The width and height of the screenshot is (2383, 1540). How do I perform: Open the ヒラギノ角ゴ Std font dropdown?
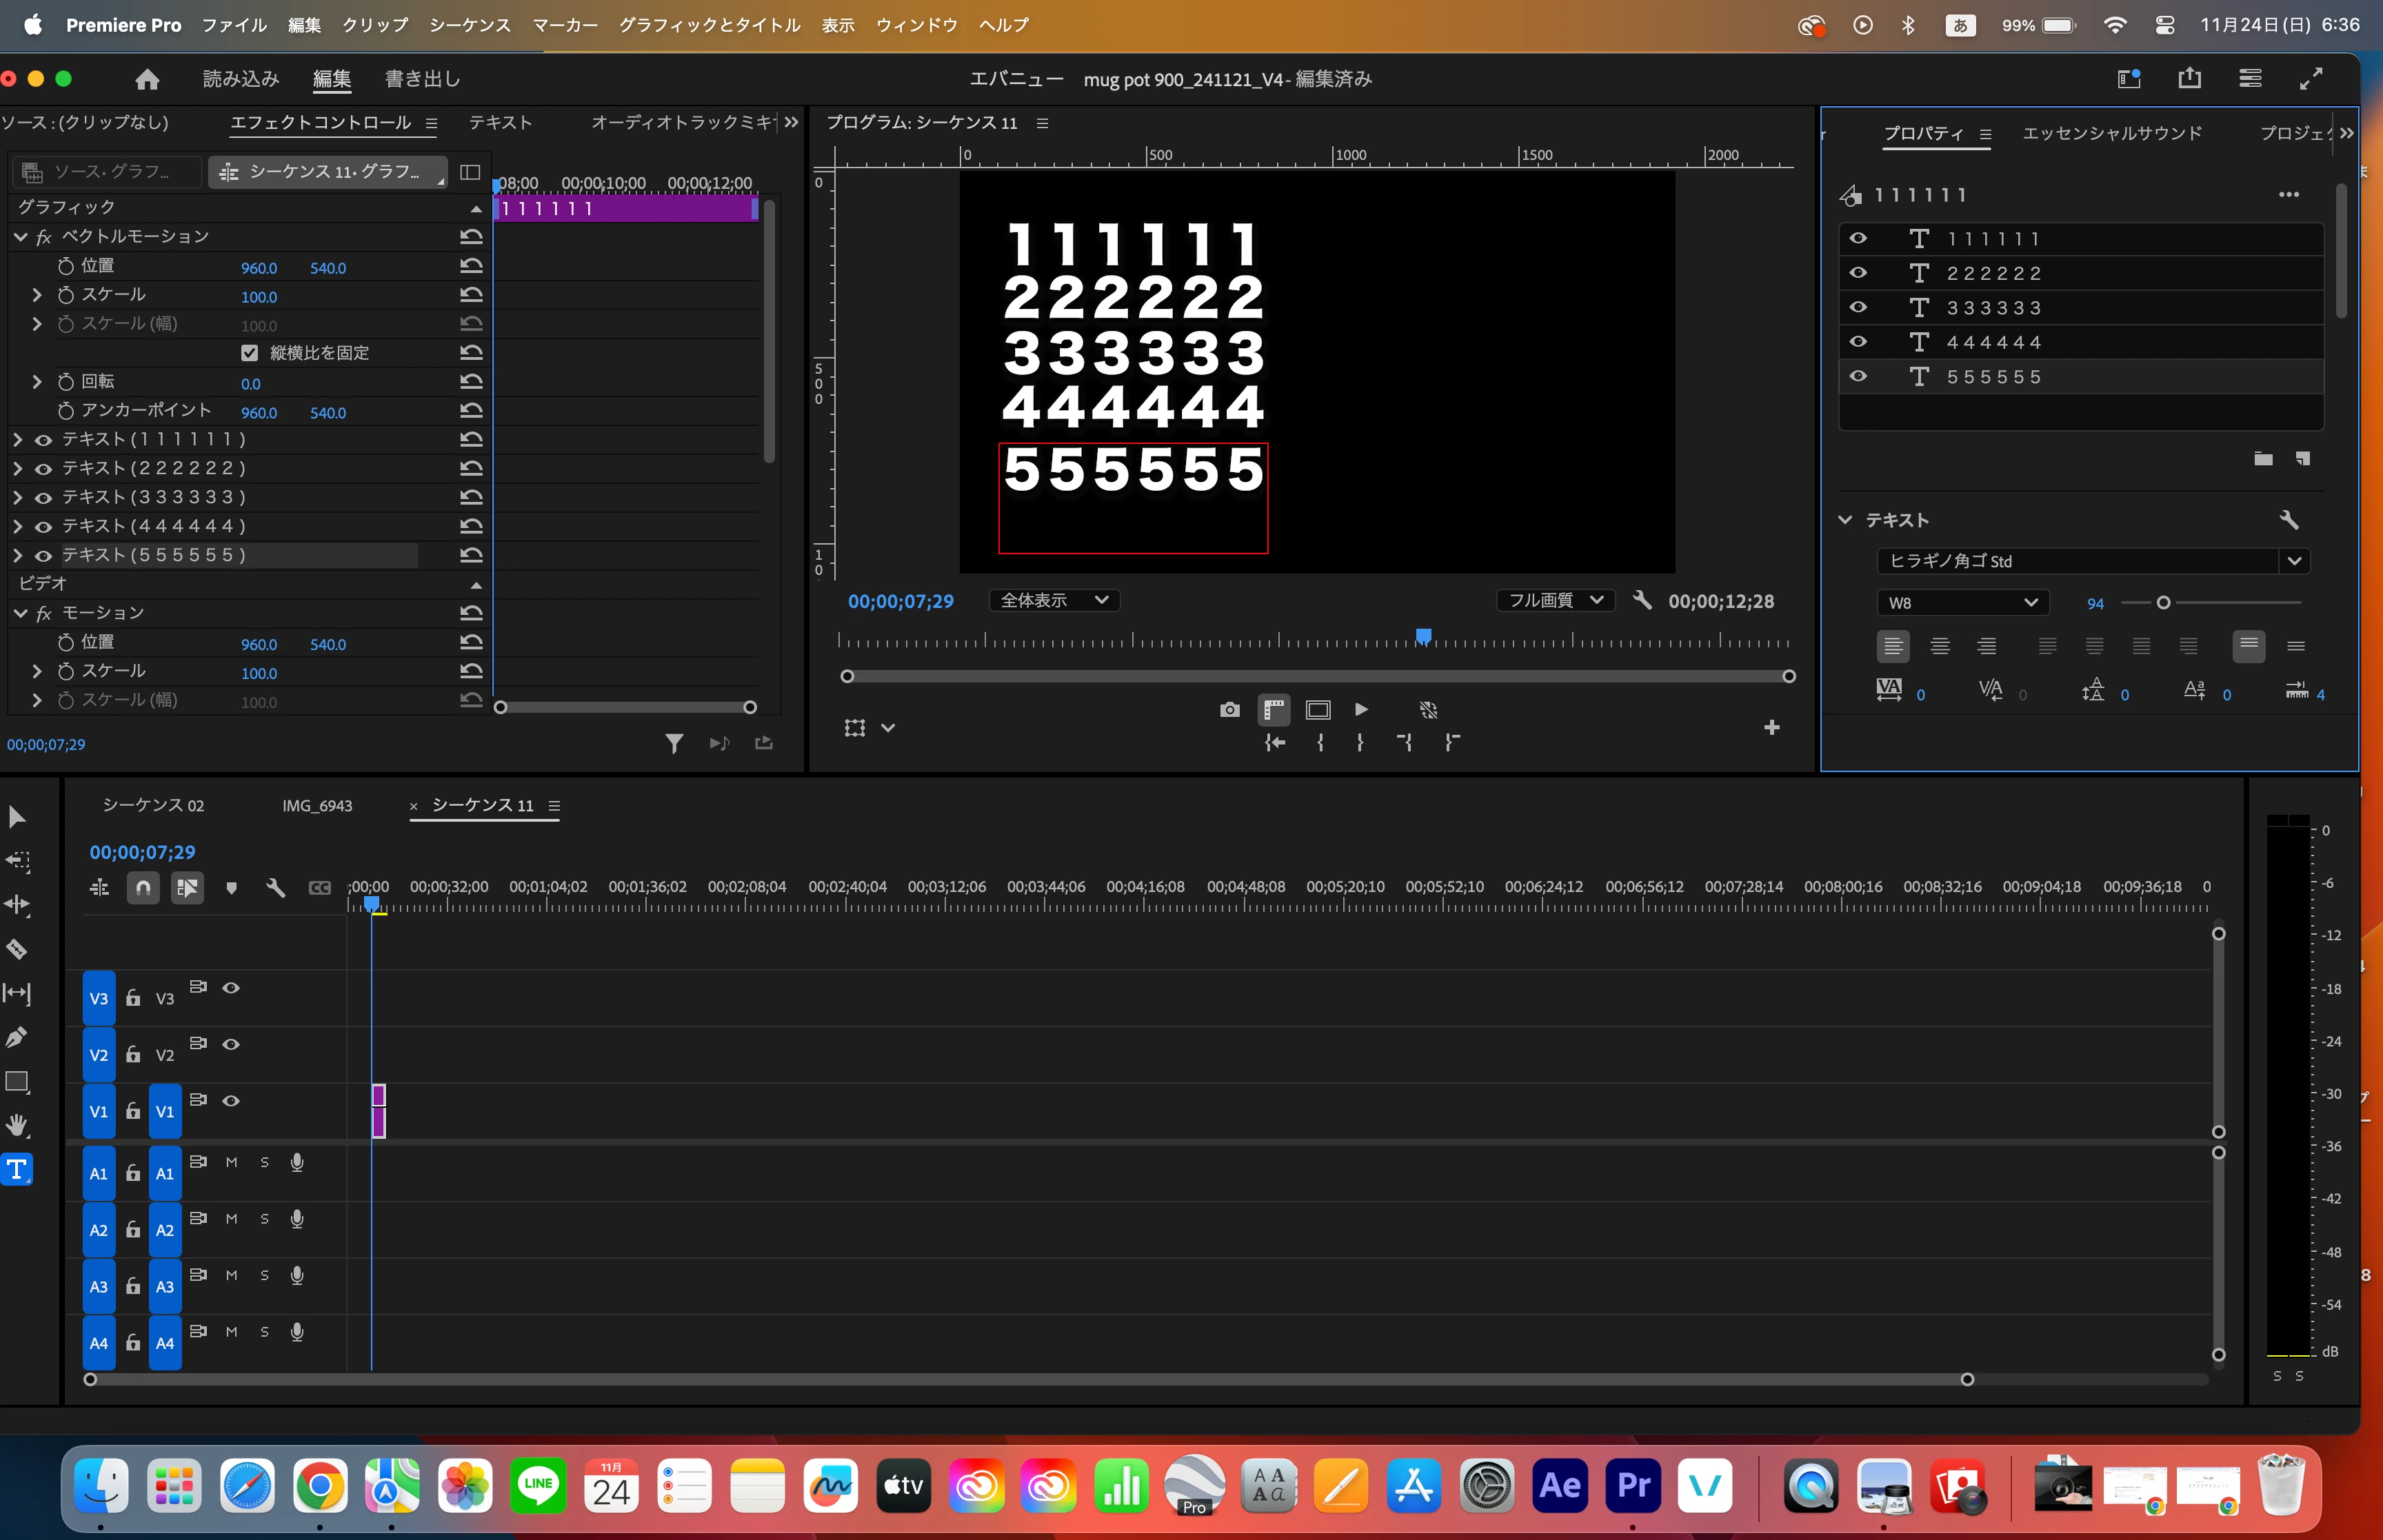point(2294,561)
